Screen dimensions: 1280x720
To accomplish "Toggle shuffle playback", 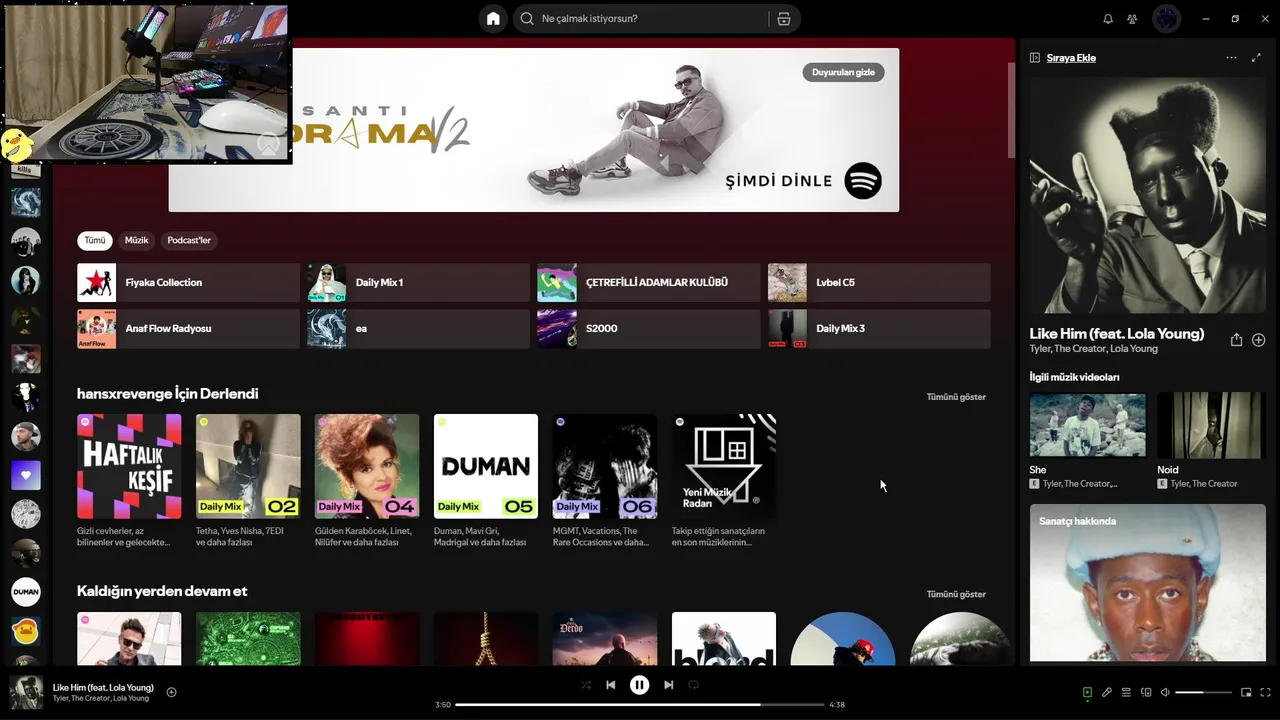I will [x=586, y=685].
